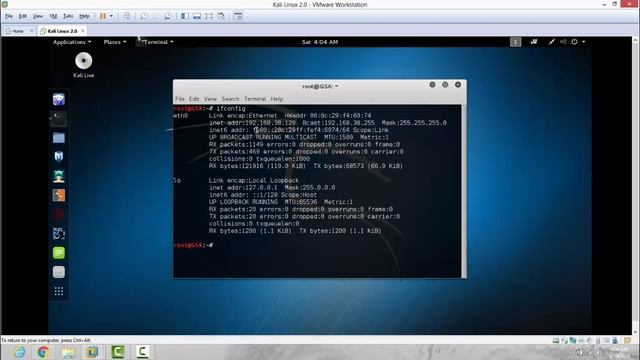Launch Maltego from the dock
Image resolution: width=640 pixels, height=360 pixels.
59,214
